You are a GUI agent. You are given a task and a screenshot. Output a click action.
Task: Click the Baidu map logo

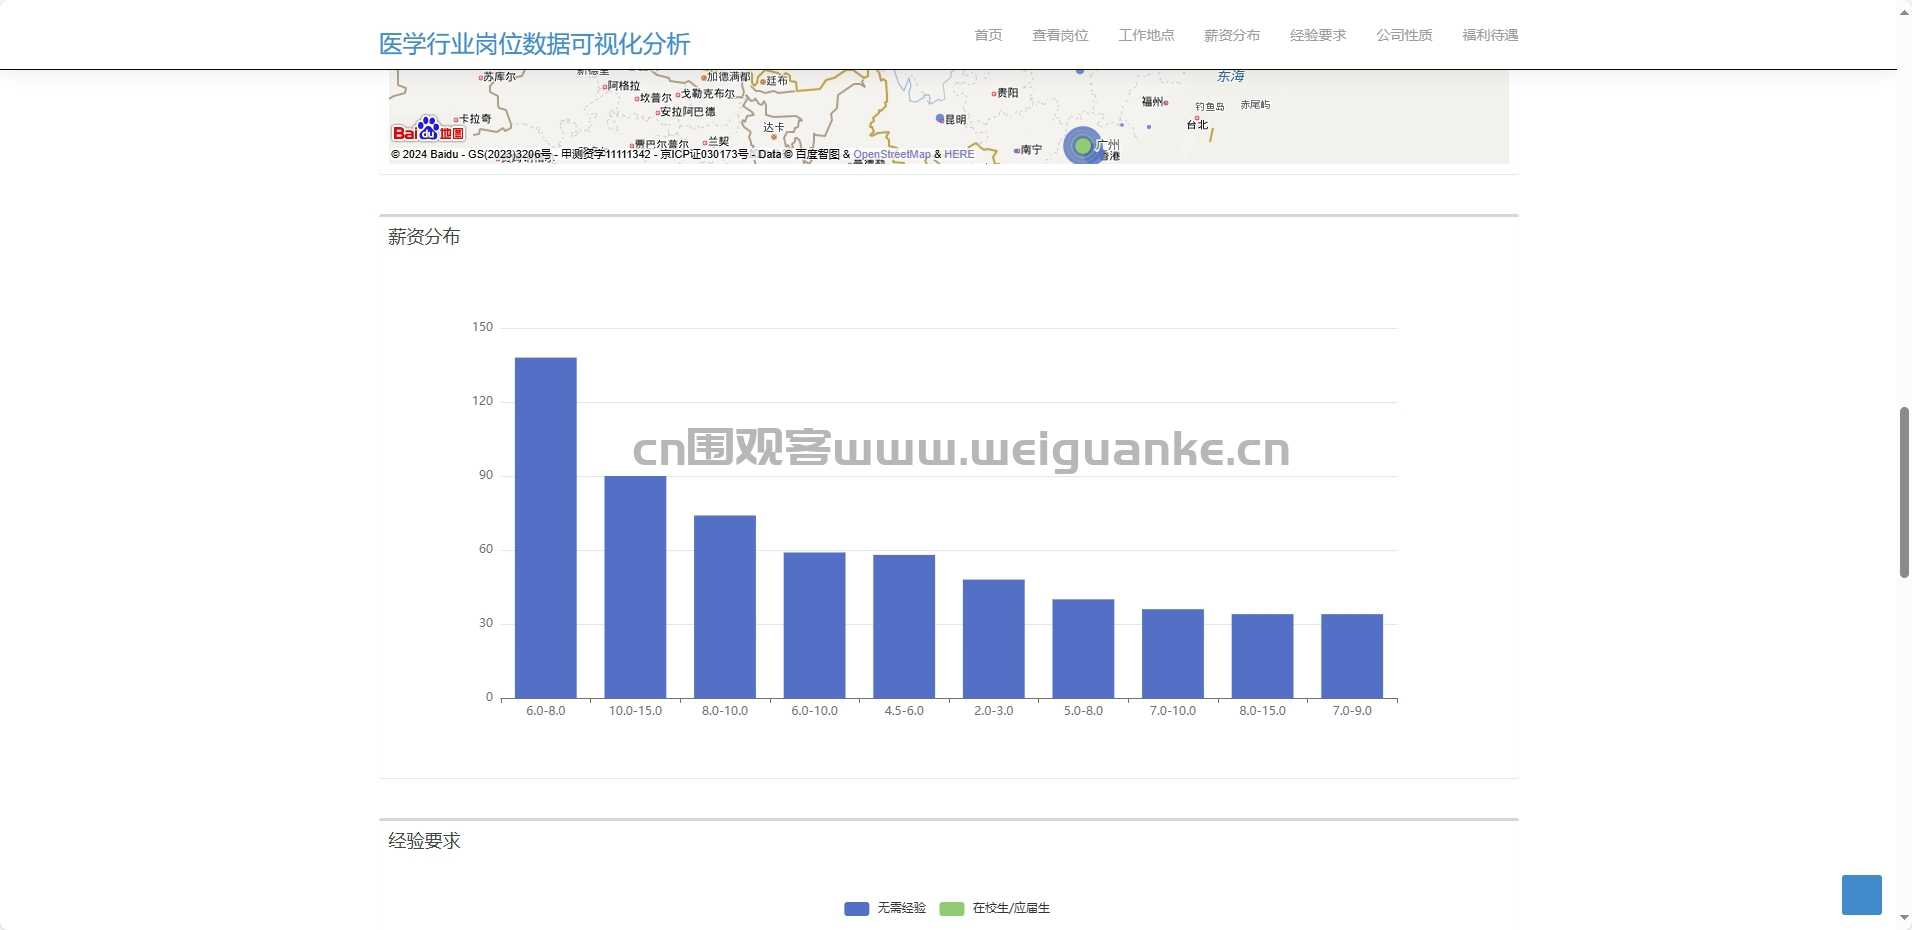[x=428, y=130]
